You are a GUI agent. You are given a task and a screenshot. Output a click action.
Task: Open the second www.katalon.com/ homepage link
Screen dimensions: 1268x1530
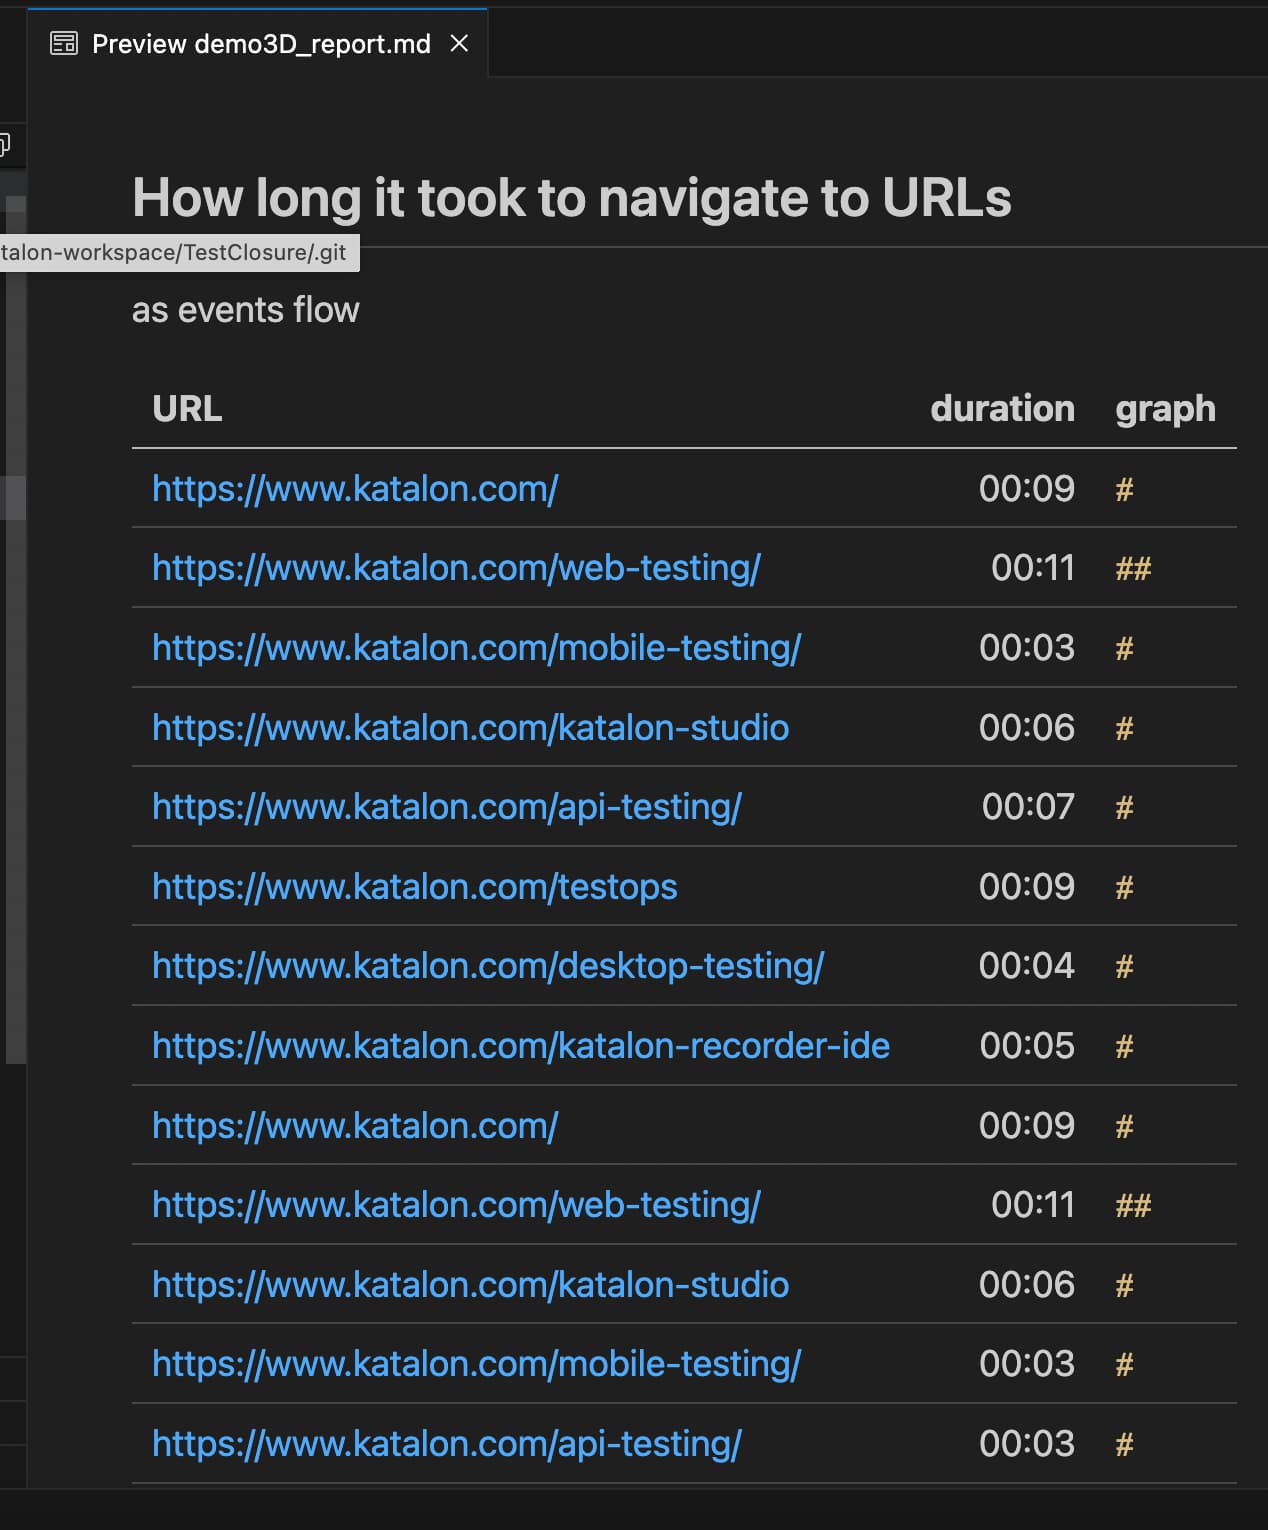click(355, 1126)
